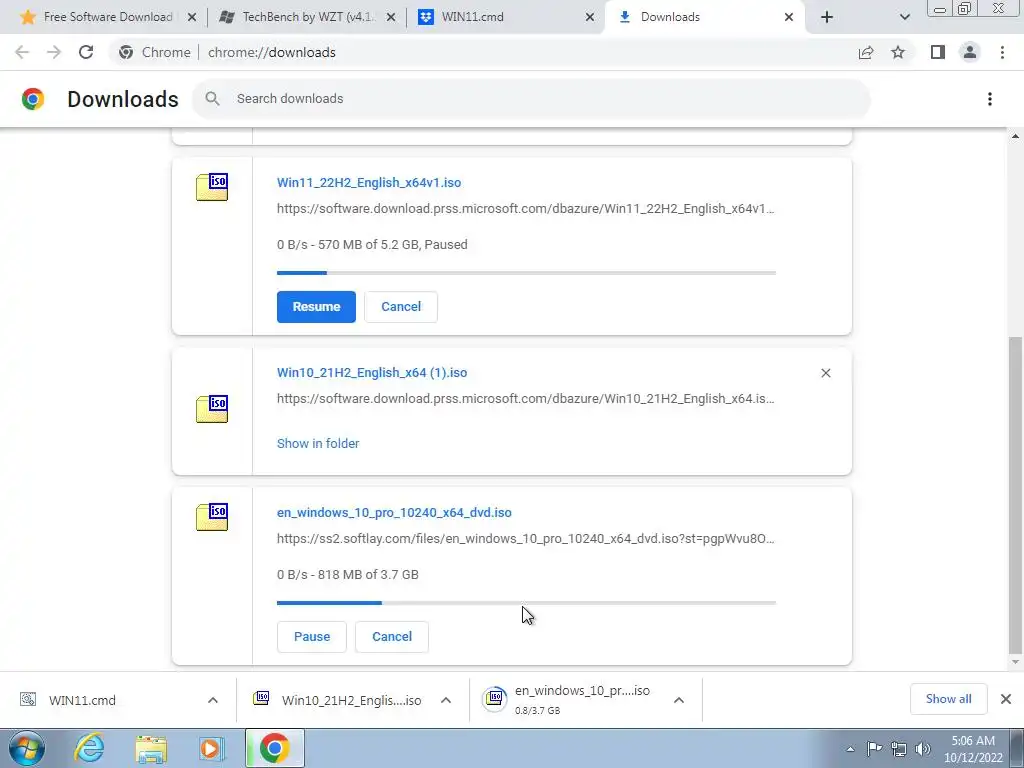The image size is (1024, 768).
Task: Click the network tray icon
Action: point(899,749)
